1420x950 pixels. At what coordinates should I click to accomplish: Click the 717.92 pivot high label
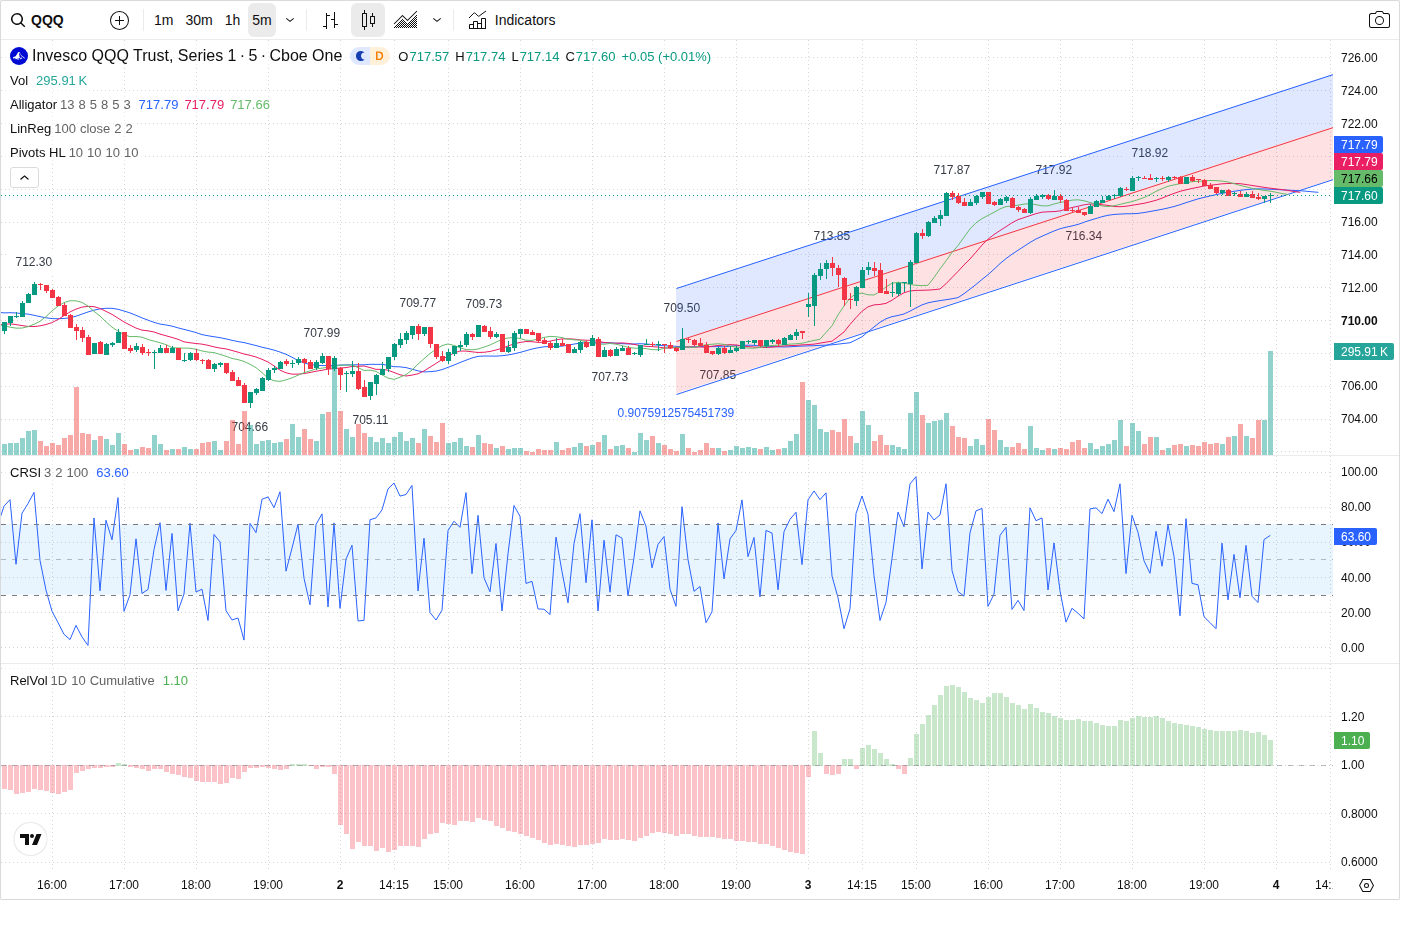(x=1053, y=170)
